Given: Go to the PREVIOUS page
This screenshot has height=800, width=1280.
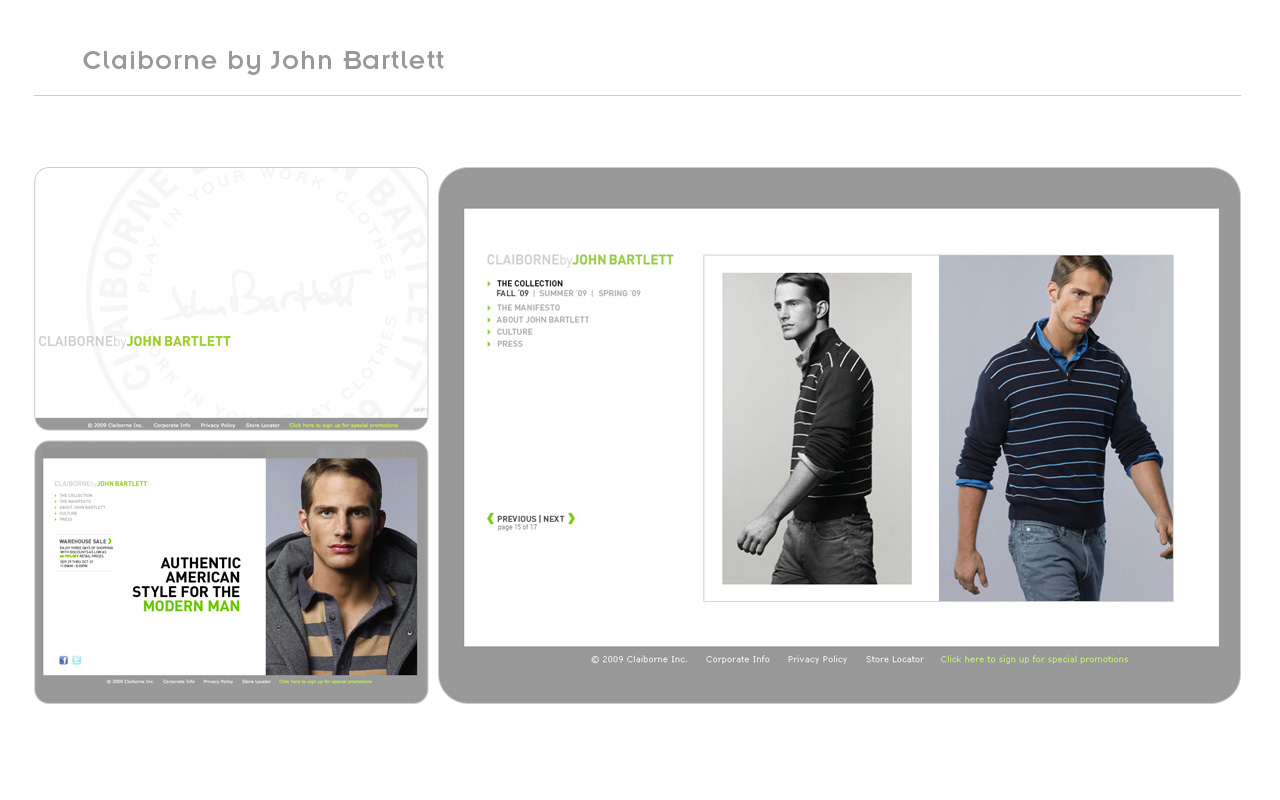Looking at the screenshot, I should click(516, 519).
